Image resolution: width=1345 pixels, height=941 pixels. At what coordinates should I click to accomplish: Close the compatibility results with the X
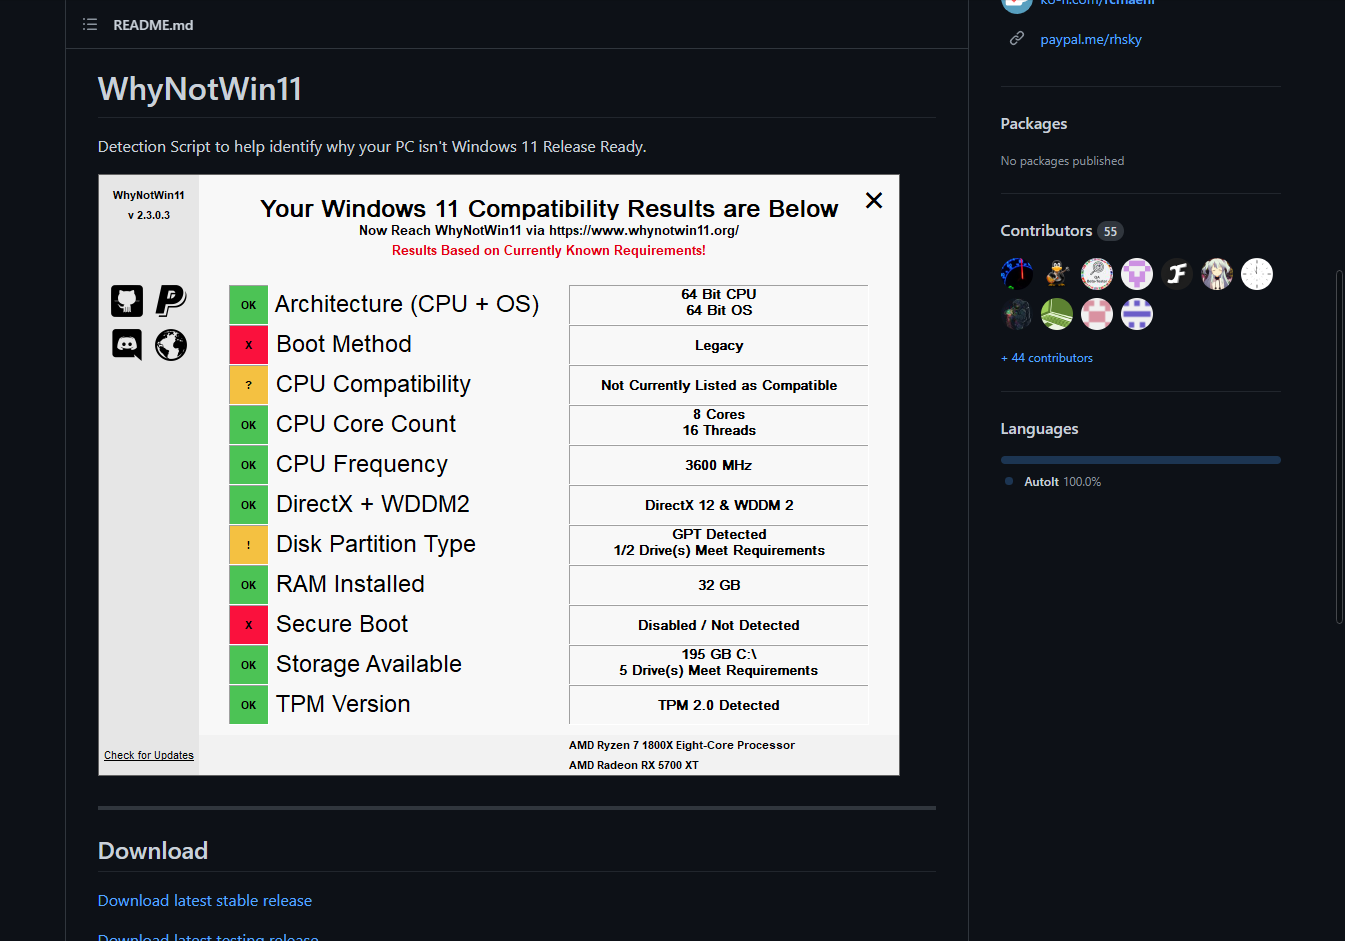coord(874,200)
